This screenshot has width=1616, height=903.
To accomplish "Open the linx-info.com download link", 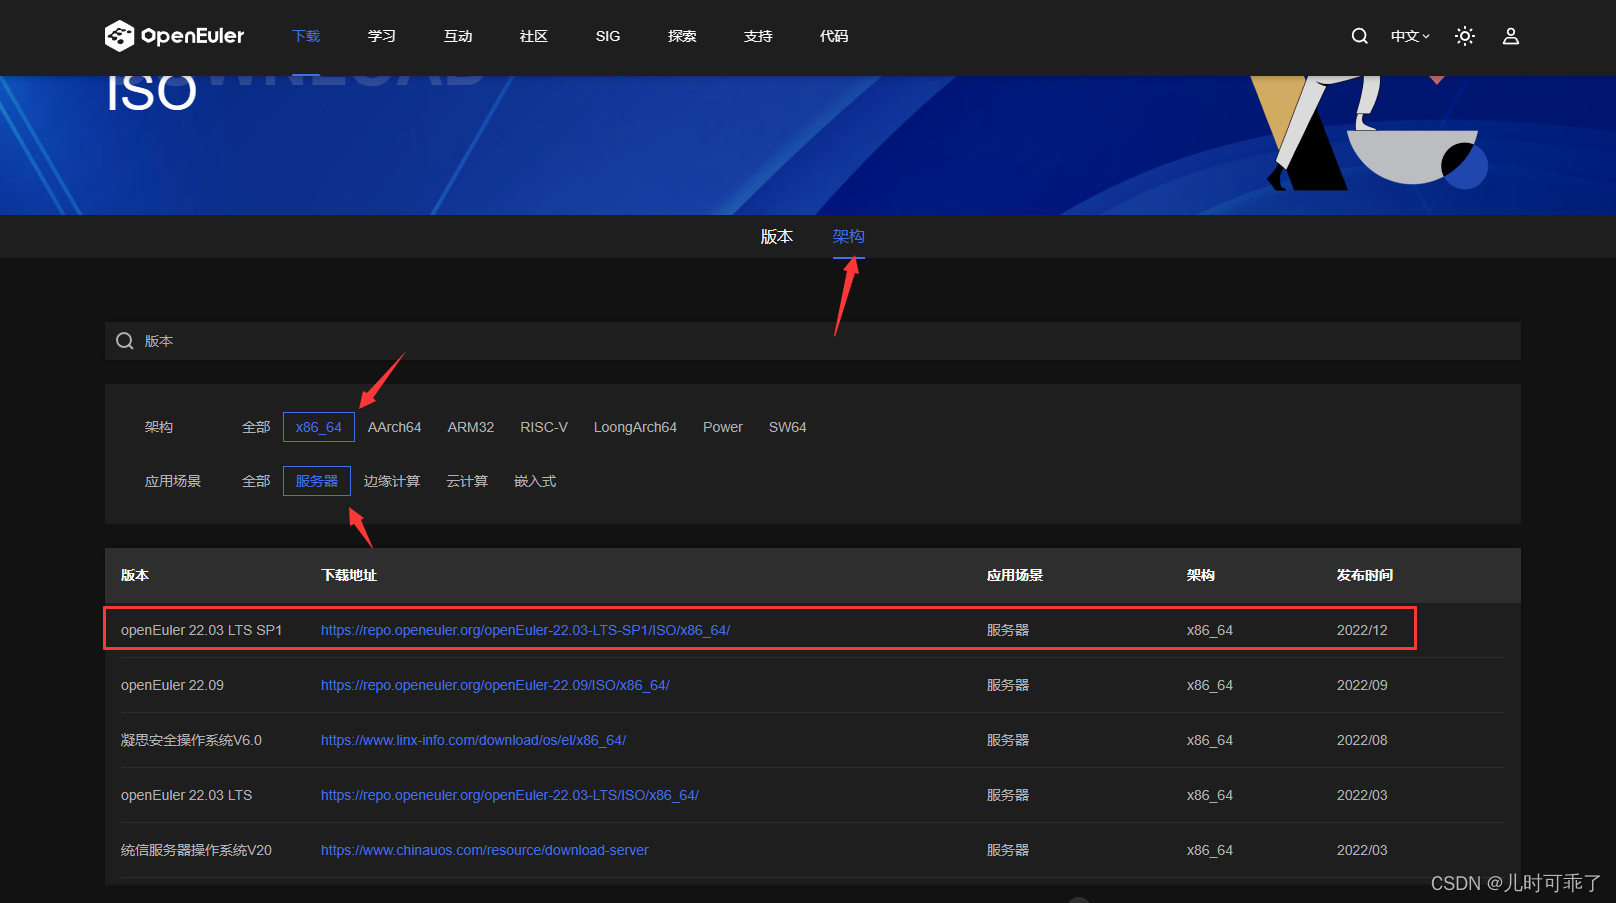I will (x=473, y=740).
